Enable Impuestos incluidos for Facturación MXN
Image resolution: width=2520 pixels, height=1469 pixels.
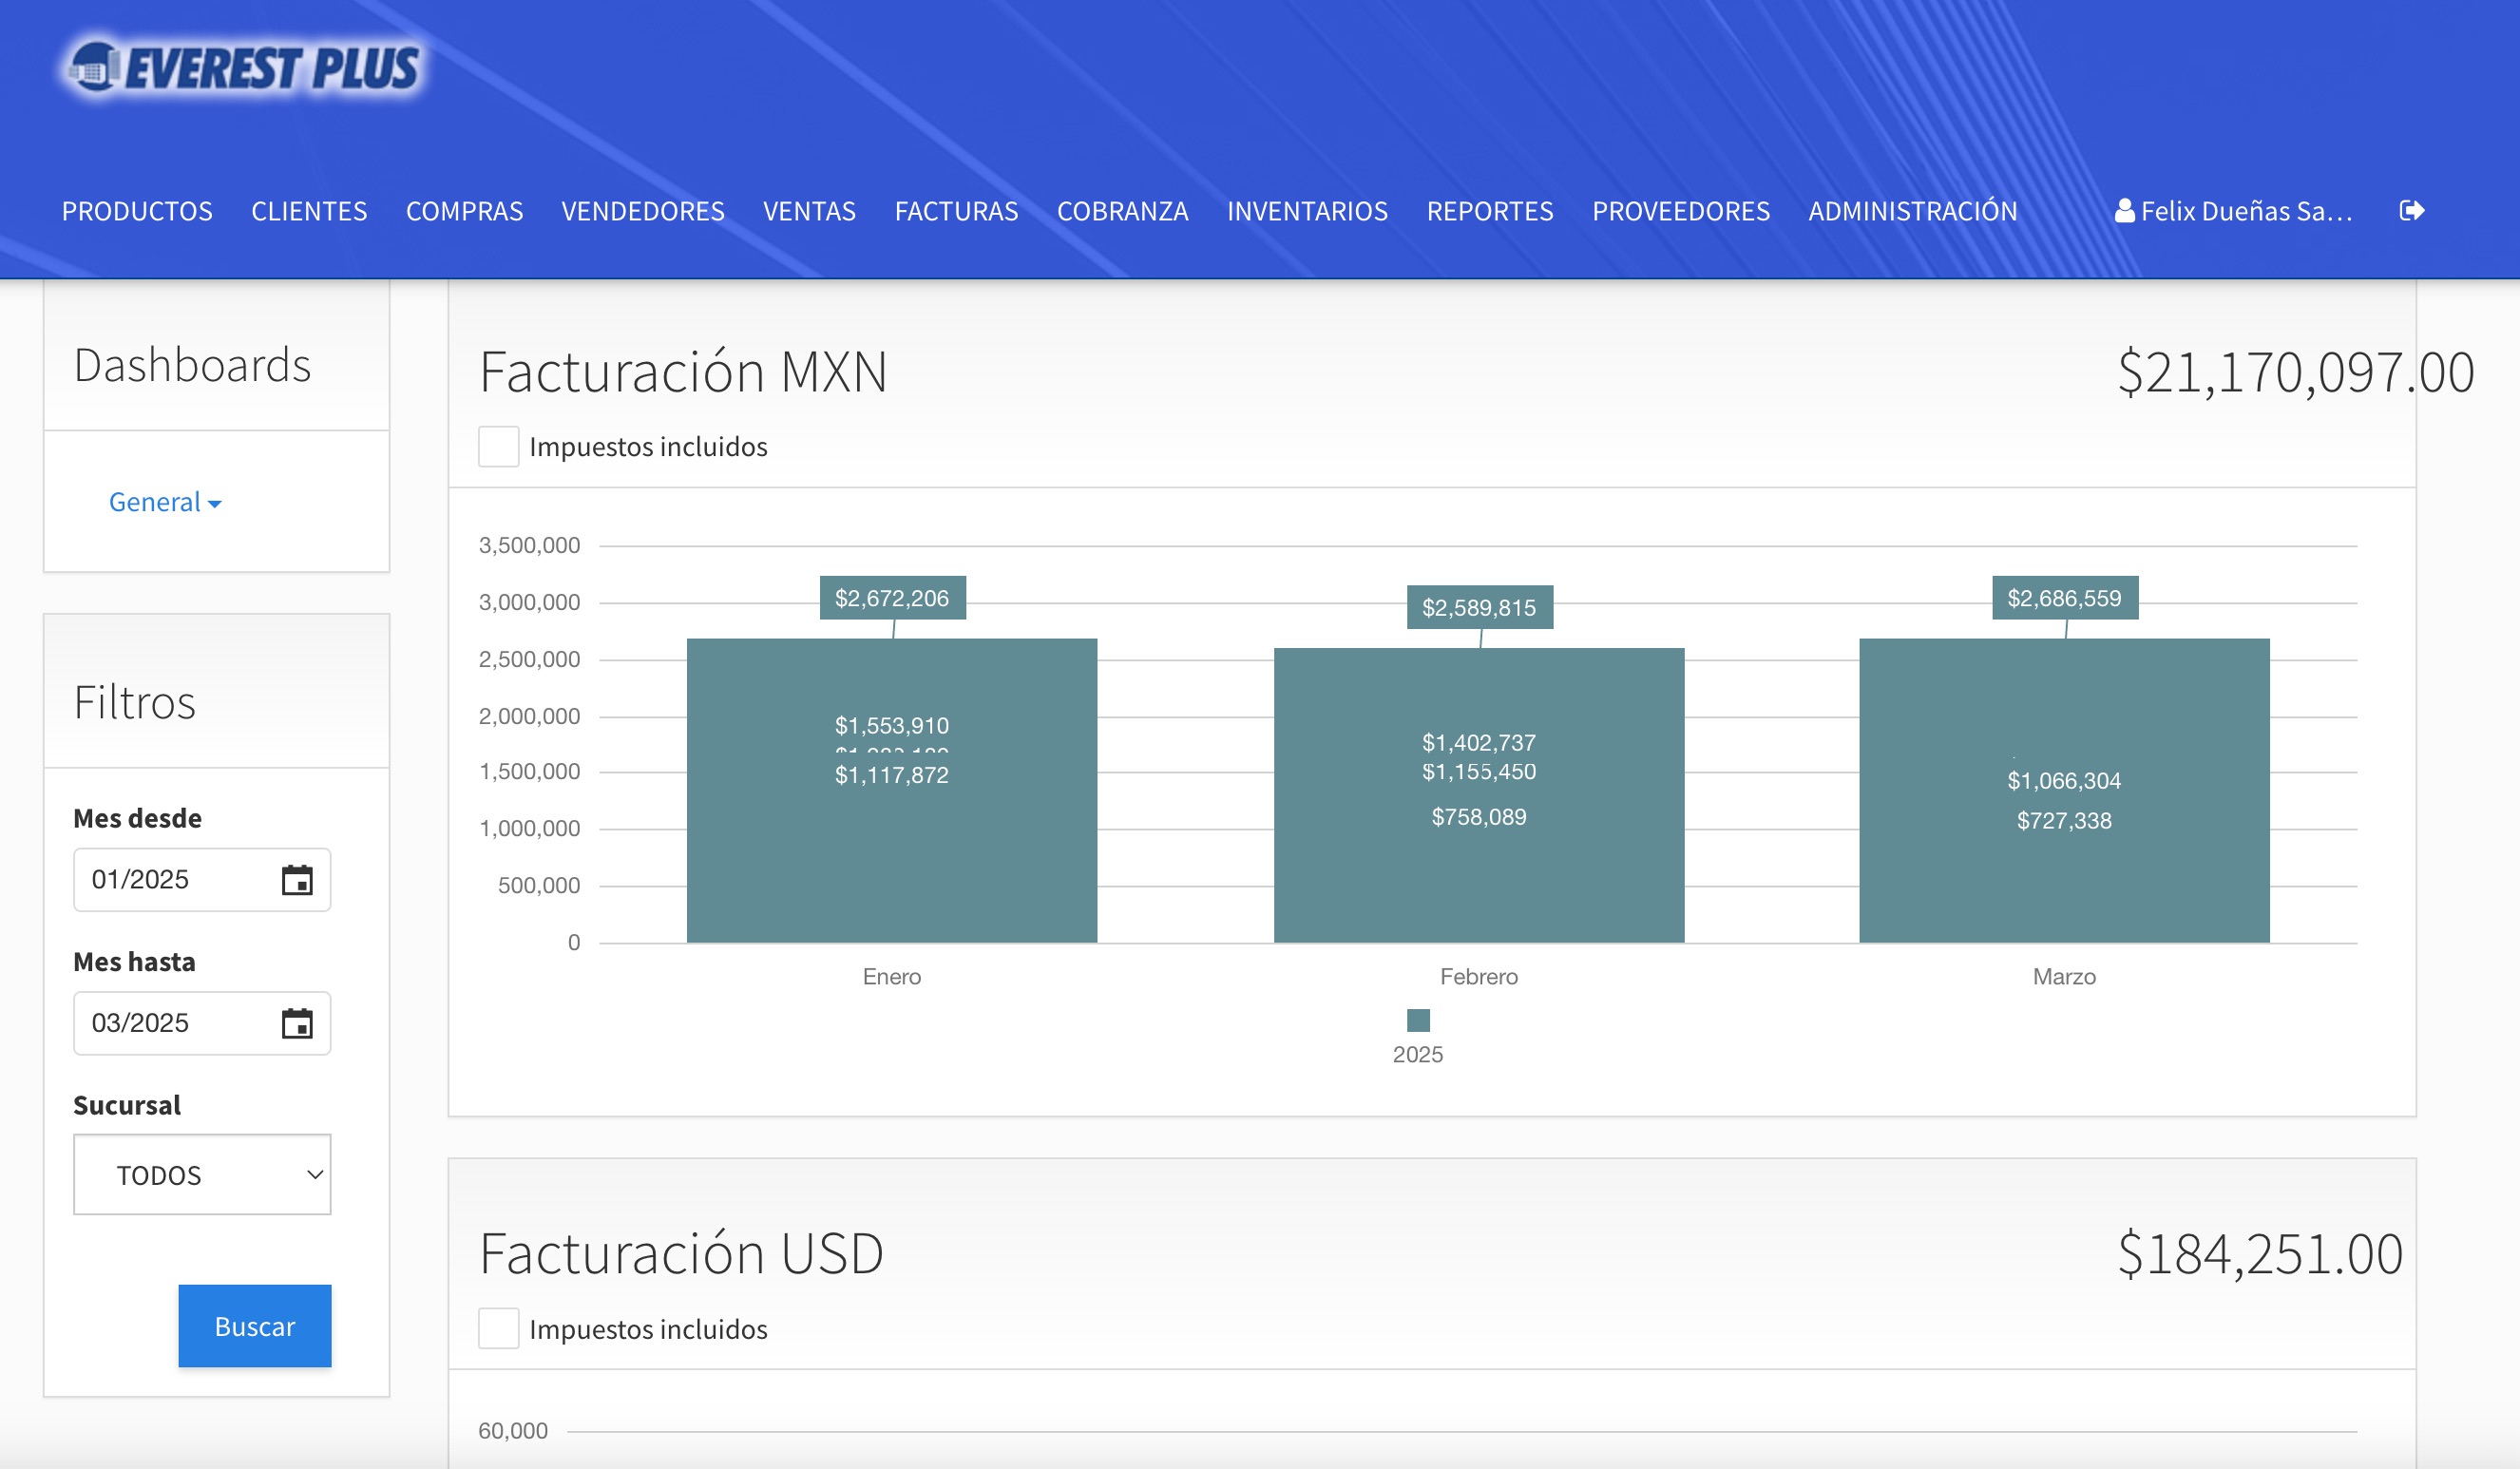498,446
